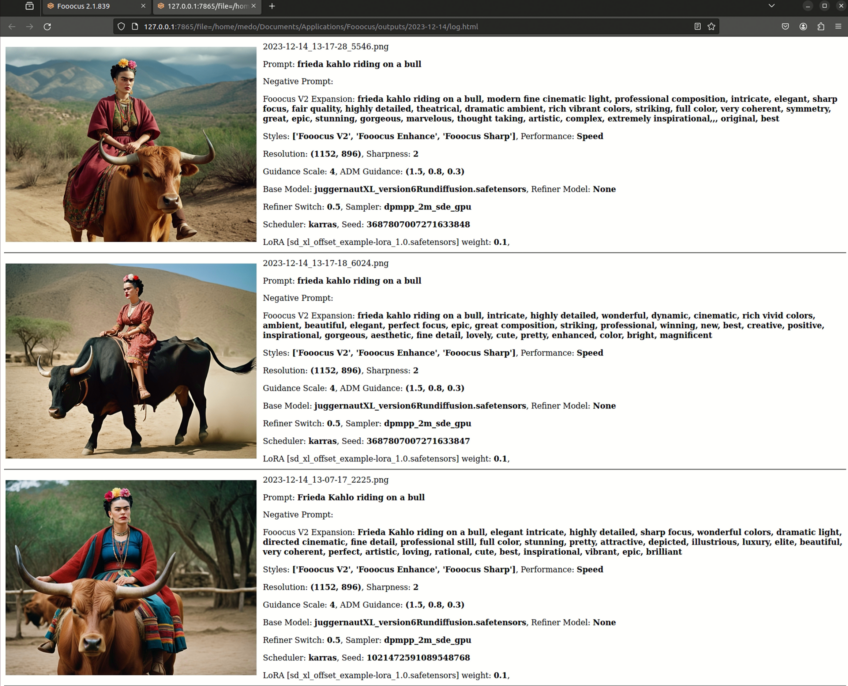Viewport: 848px width, 686px height.
Task: Go back to the previous page
Action: (x=12, y=27)
